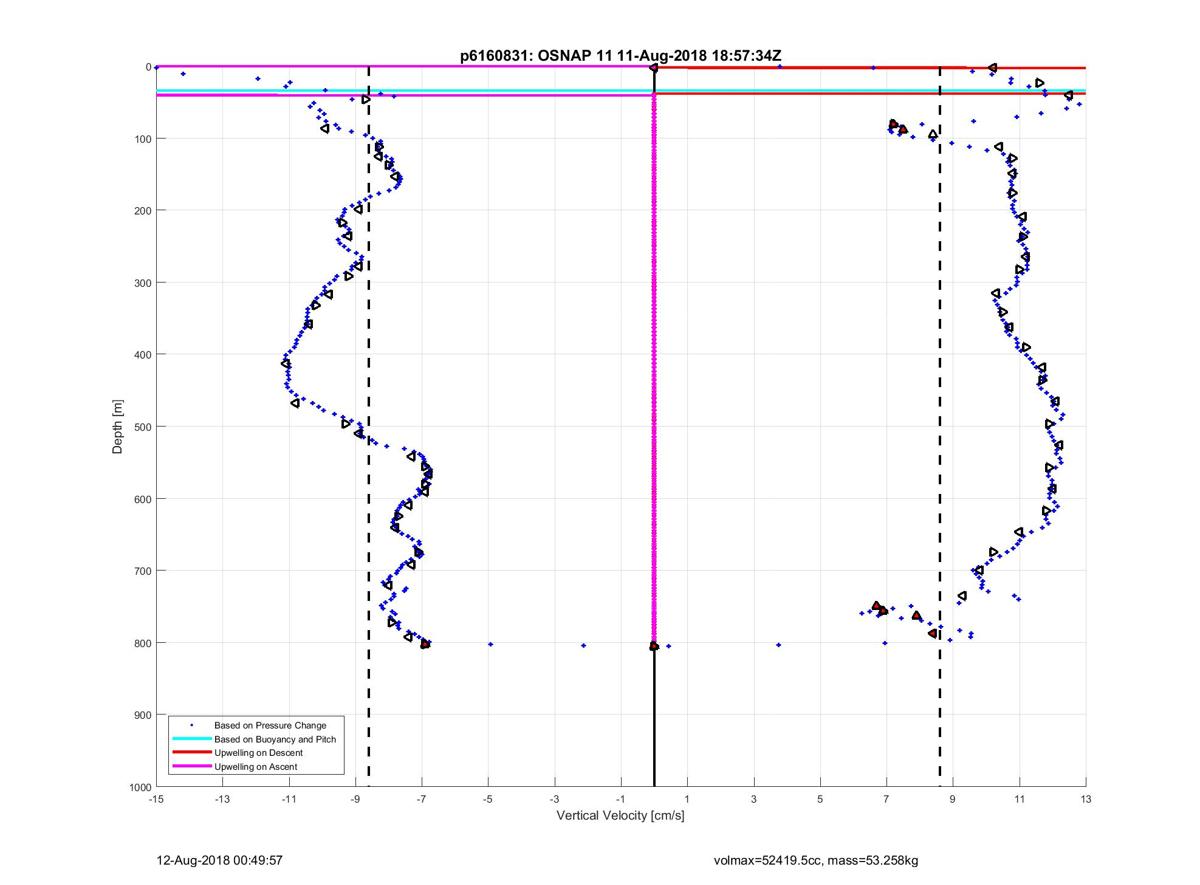The height and width of the screenshot is (885, 1200).
Task: Click legend entry Based on Pressure Change
Action: point(270,725)
